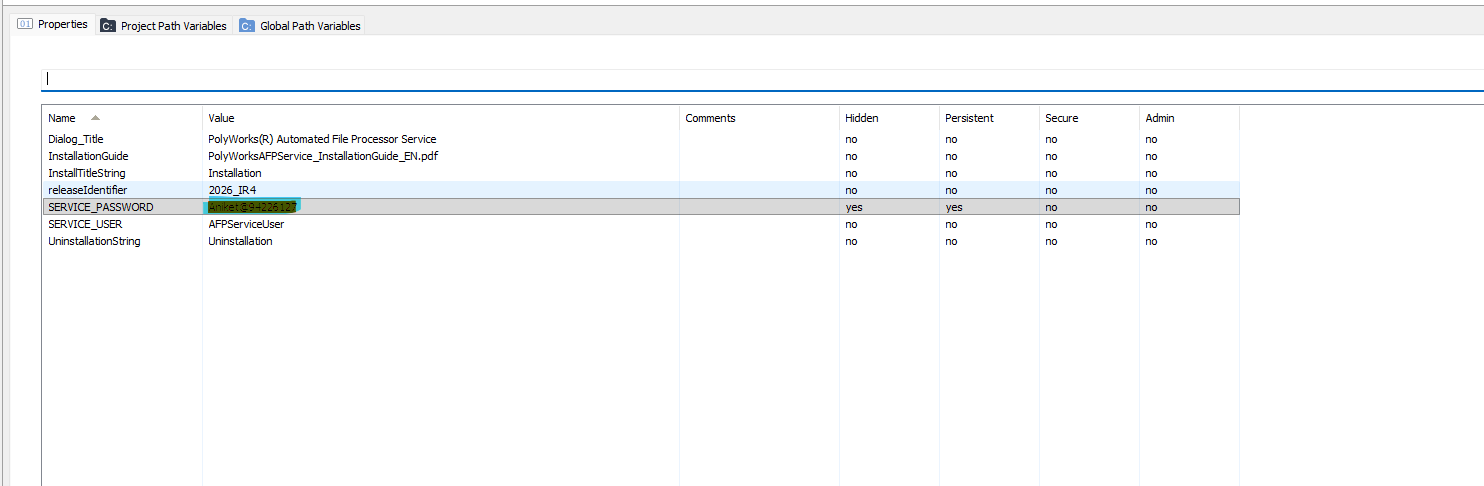The height and width of the screenshot is (486, 1484).
Task: Sort by the Value column header
Action: (x=441, y=118)
